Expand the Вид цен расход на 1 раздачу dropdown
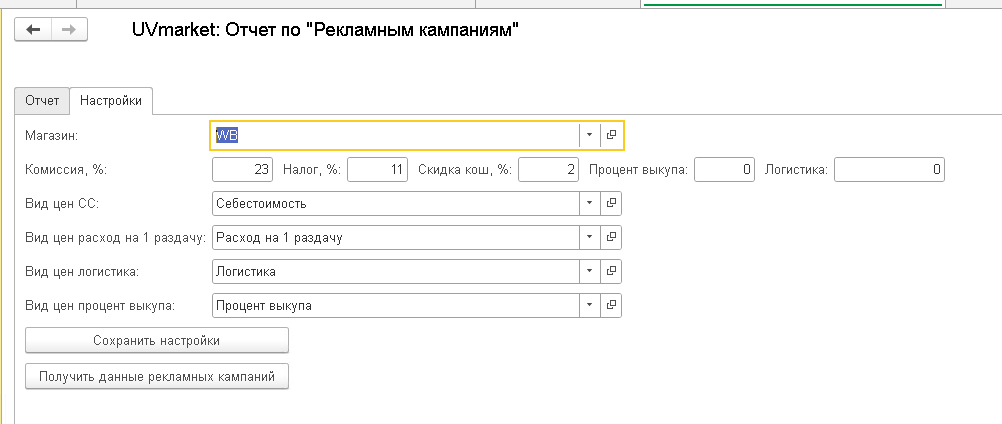The image size is (1002, 424). [x=589, y=238]
